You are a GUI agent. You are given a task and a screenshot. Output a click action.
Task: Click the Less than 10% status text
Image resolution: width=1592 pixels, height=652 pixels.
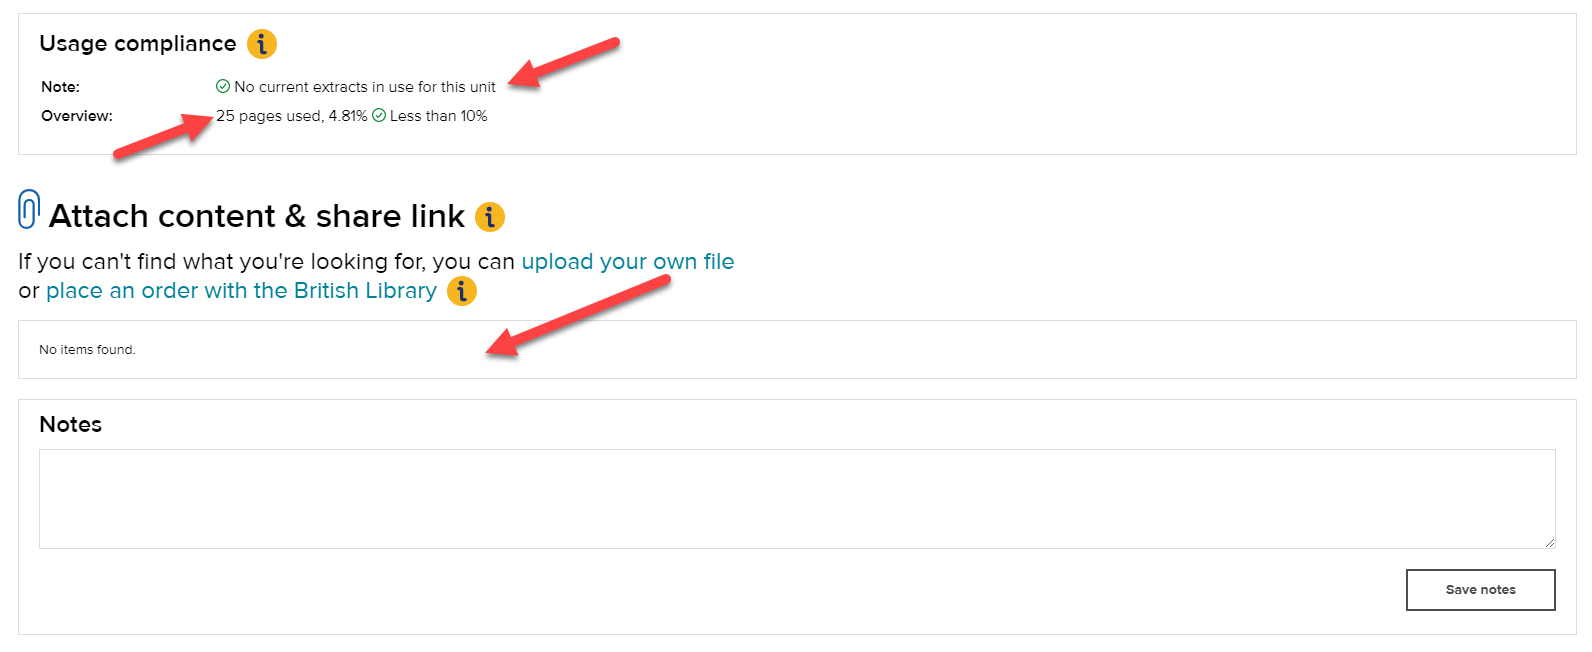click(x=439, y=116)
